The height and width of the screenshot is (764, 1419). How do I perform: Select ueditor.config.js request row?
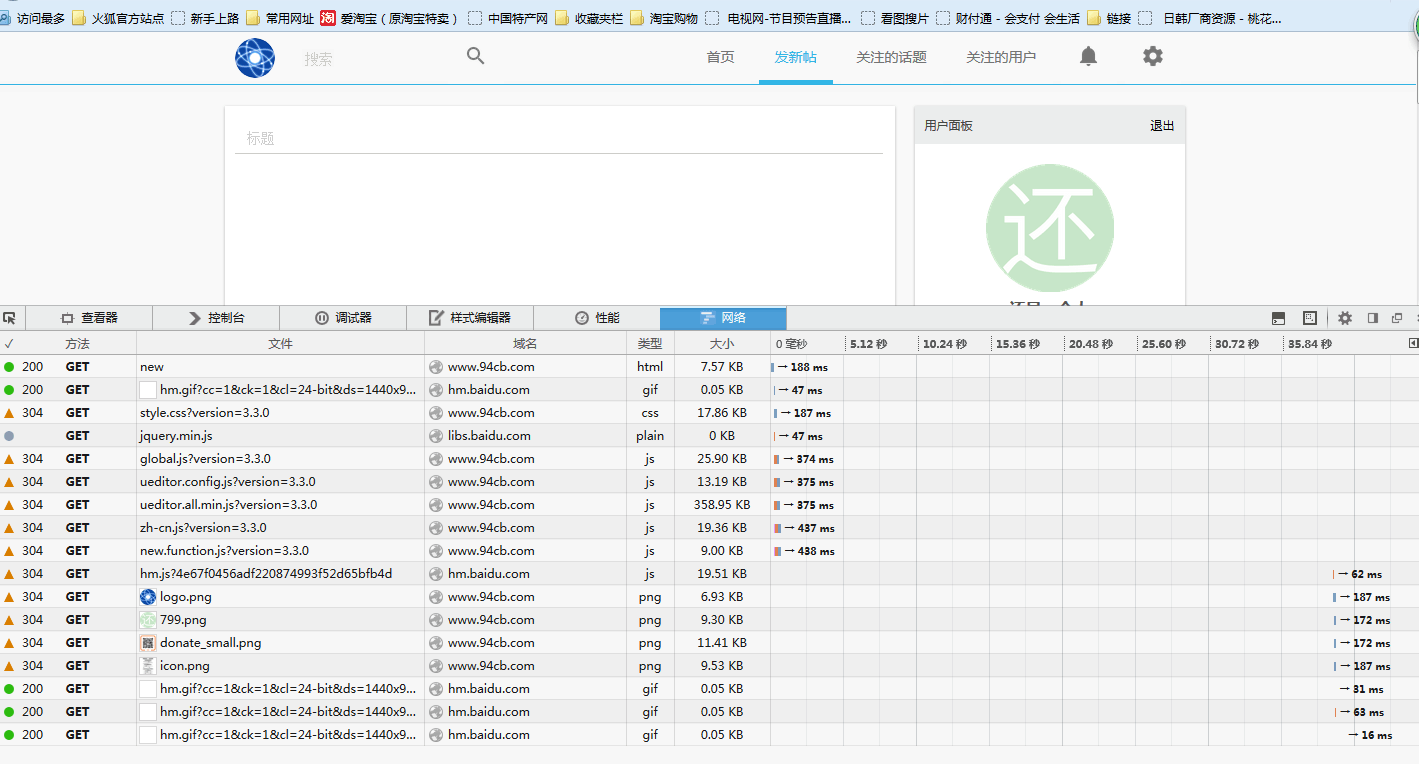[x=709, y=482]
